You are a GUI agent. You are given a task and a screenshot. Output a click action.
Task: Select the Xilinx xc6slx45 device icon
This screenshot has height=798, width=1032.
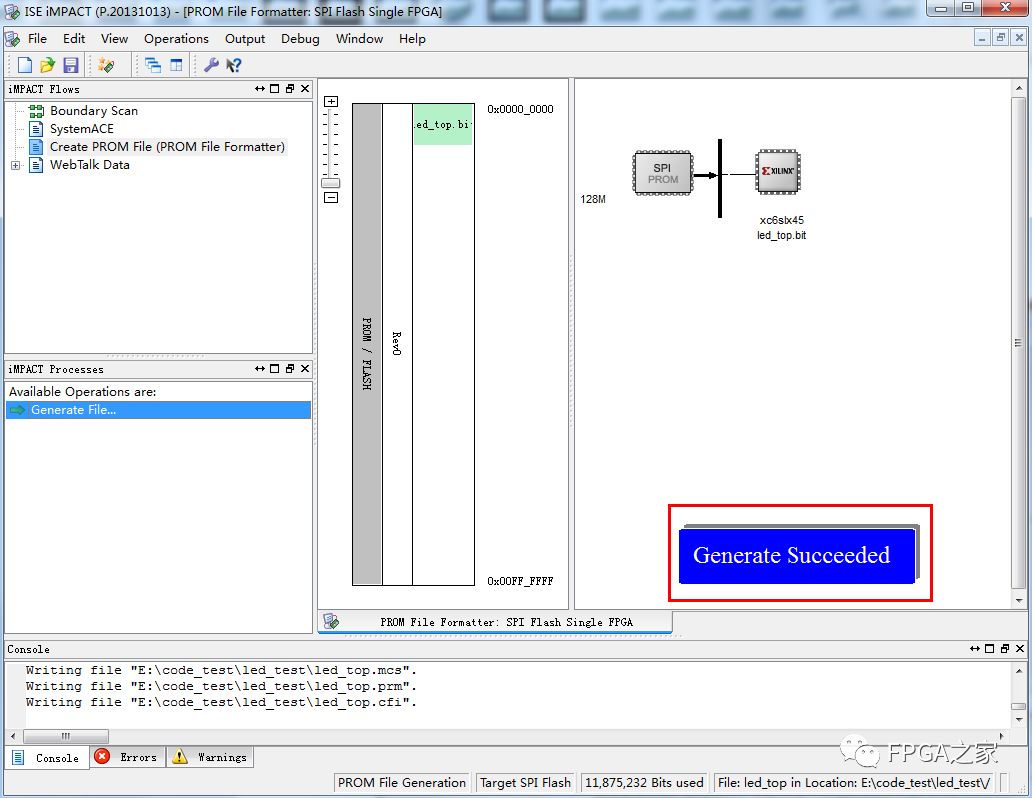[778, 172]
